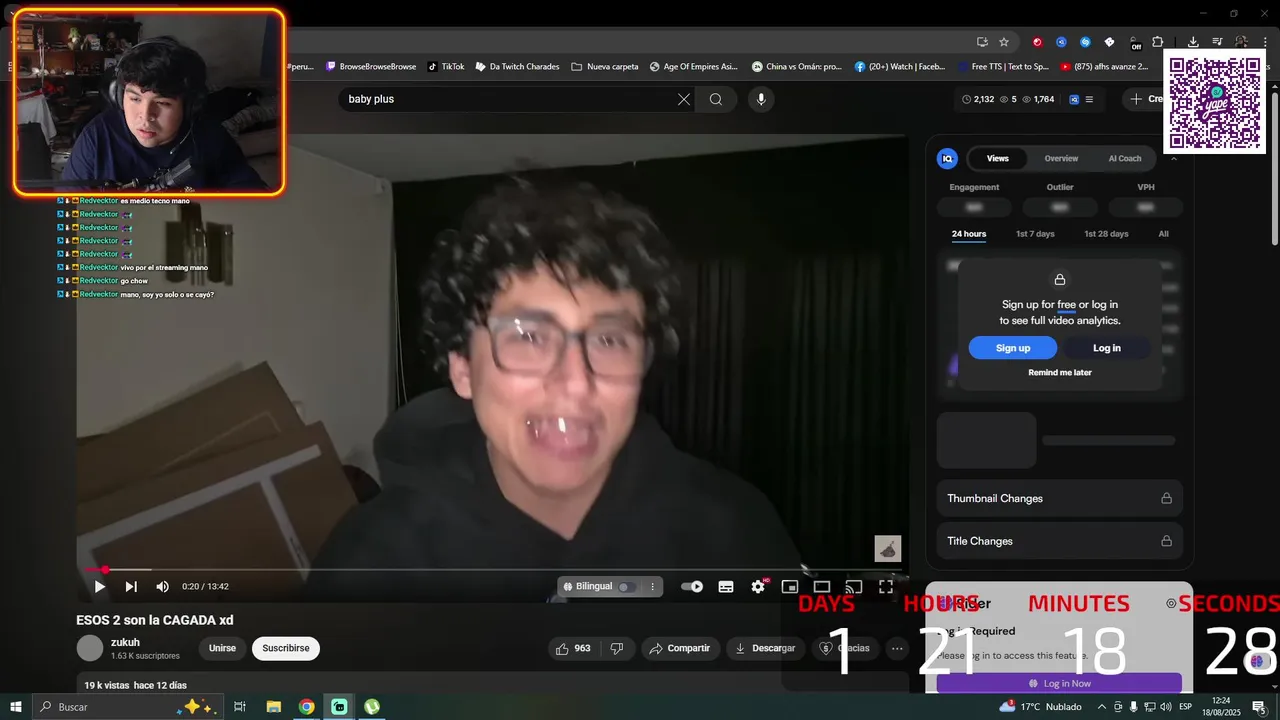Open more actions ellipsis under video
The width and height of the screenshot is (1280, 720).
coord(897,648)
